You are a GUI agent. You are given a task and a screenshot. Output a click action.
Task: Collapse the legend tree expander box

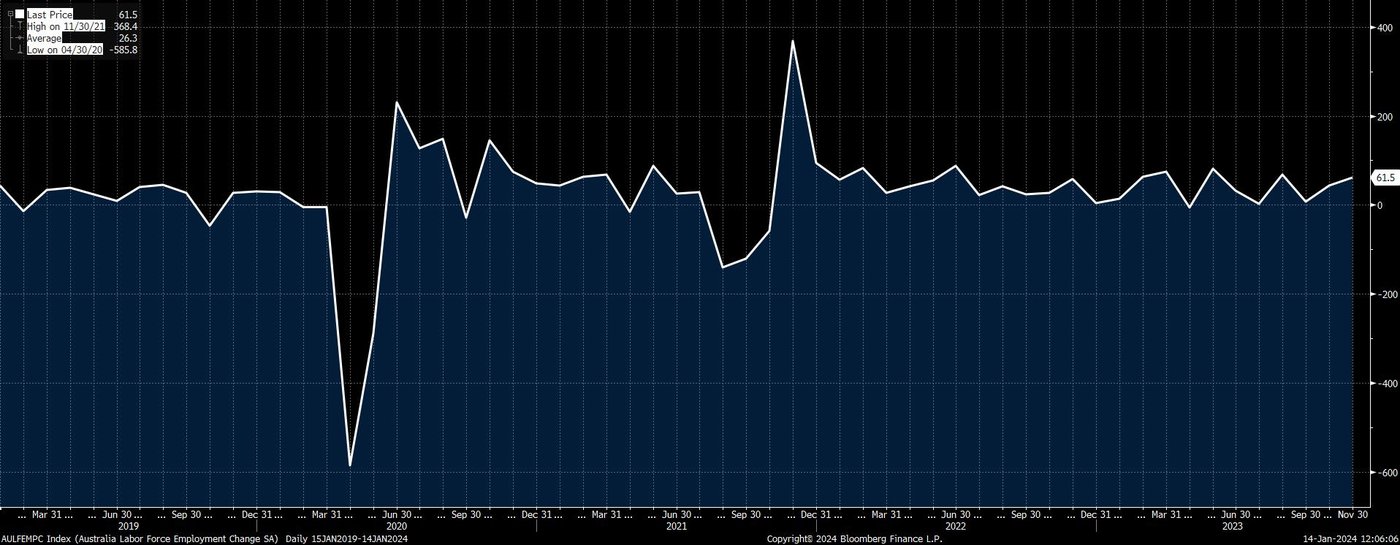[x=10, y=14]
